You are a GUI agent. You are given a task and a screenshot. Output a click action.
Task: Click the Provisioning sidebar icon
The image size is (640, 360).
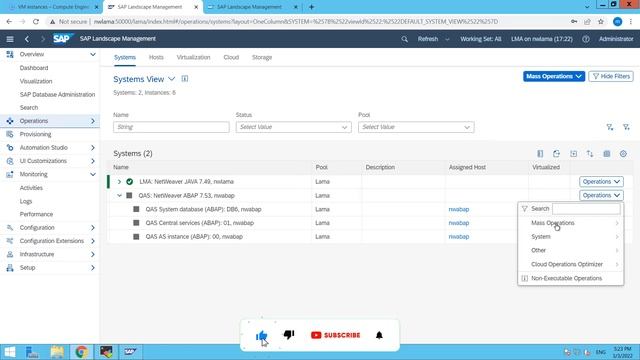pos(10,134)
